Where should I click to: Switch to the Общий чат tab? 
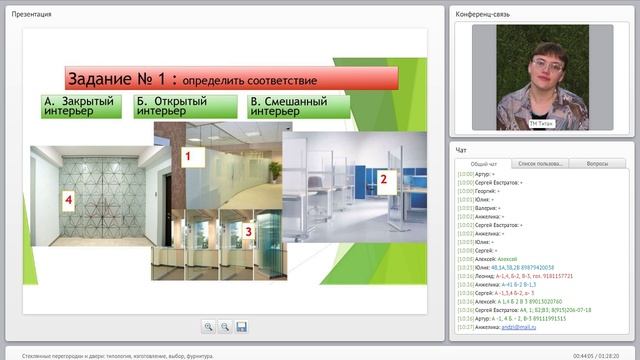(484, 164)
